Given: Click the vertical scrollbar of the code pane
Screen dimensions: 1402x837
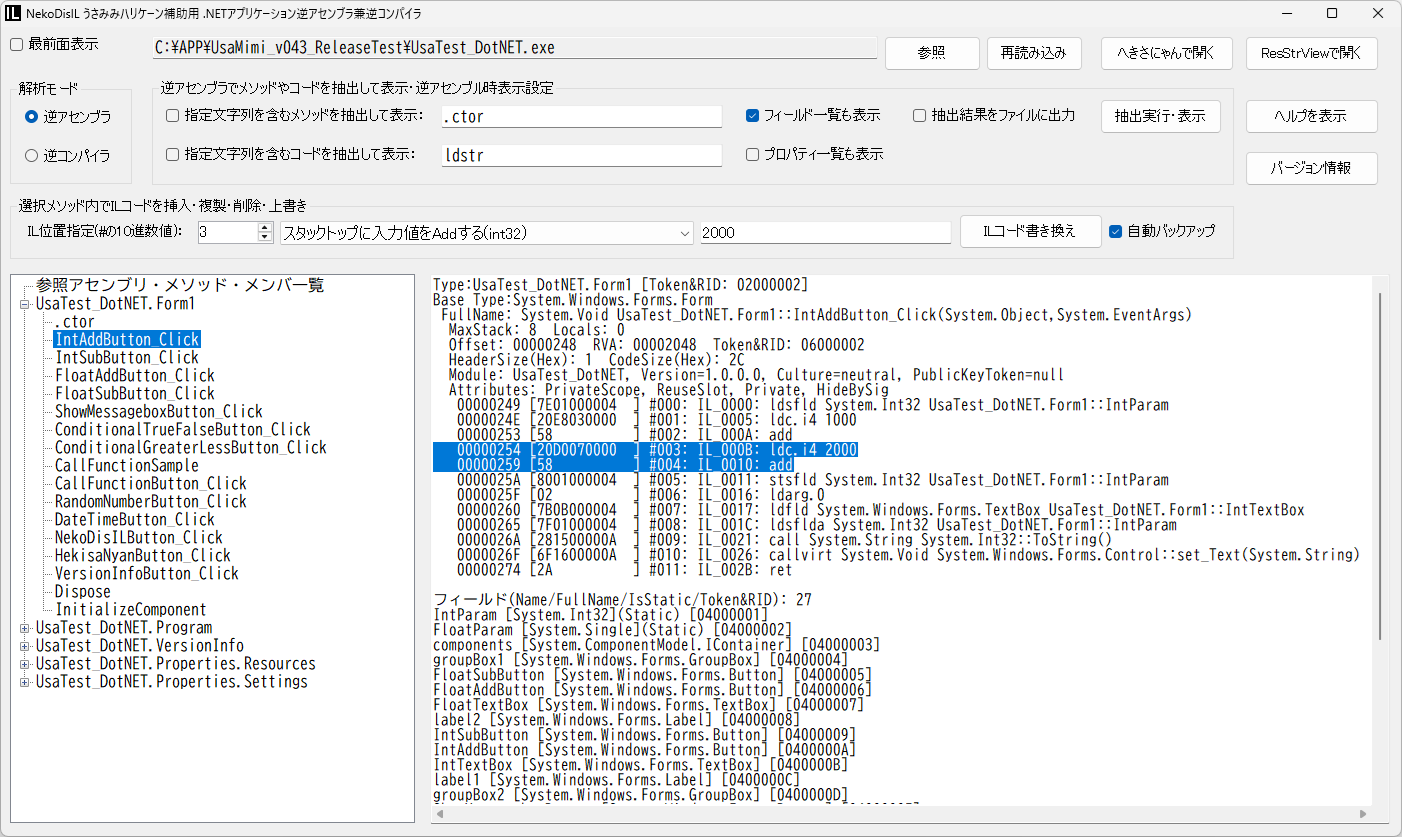Looking at the screenshot, I should [x=1380, y=465].
